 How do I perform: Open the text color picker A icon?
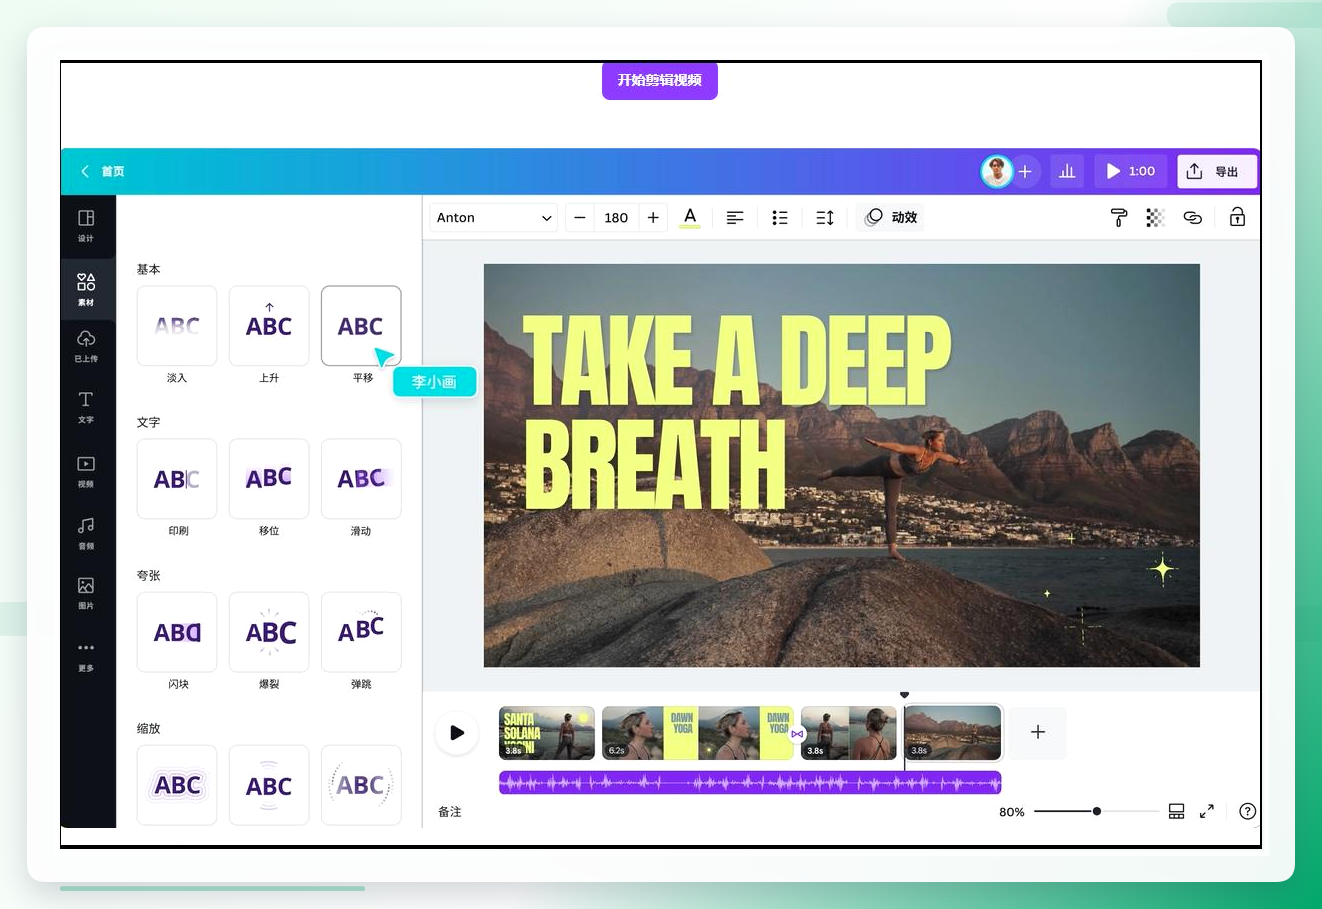tap(690, 217)
